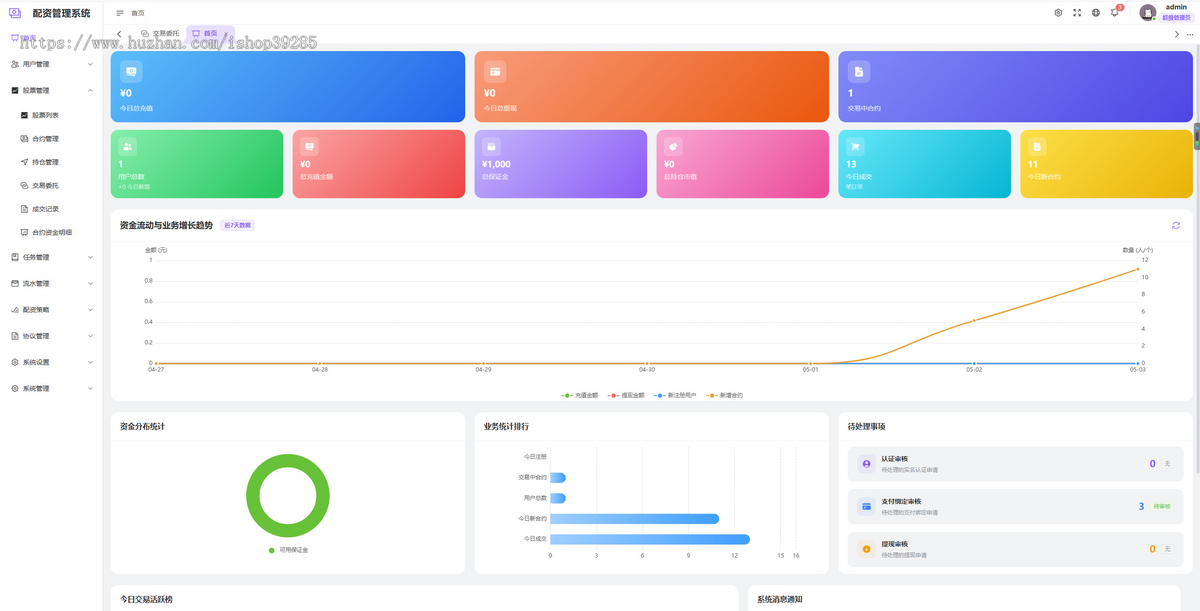Click the 配资管理系统 logo icon

tap(15, 13)
